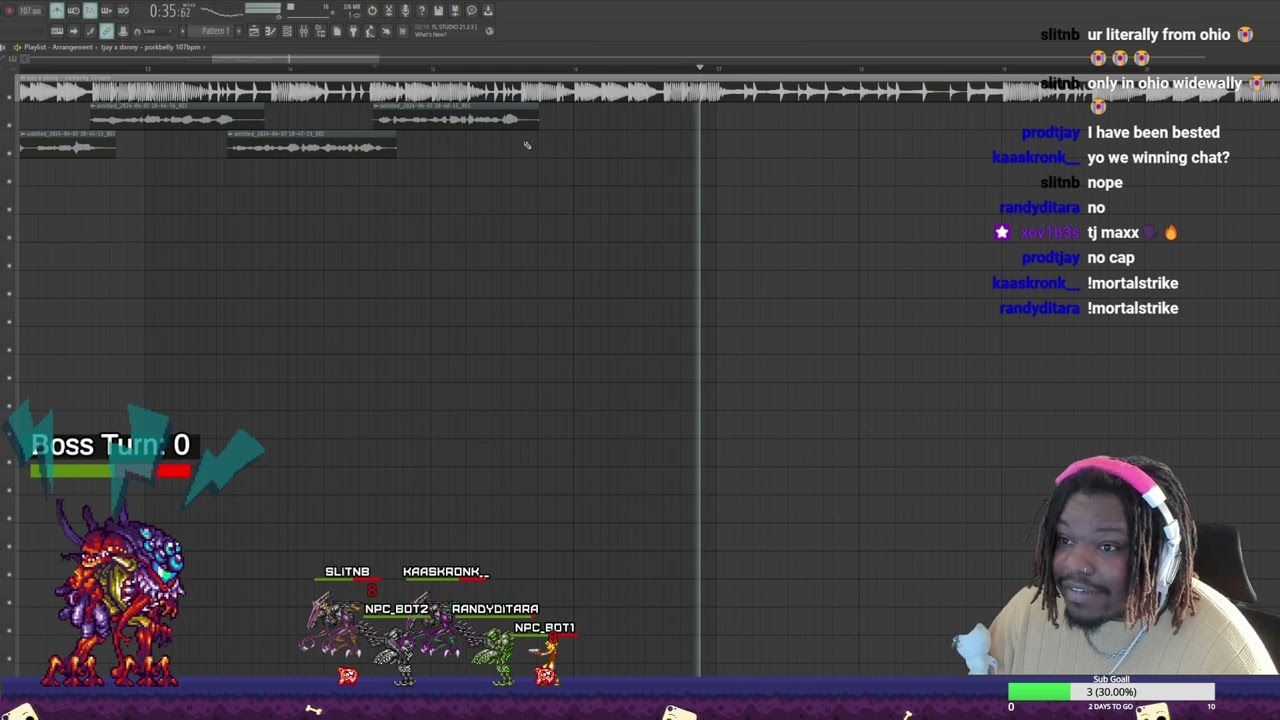Open the Channel rack icon
The height and width of the screenshot is (720, 1280).
click(287, 31)
